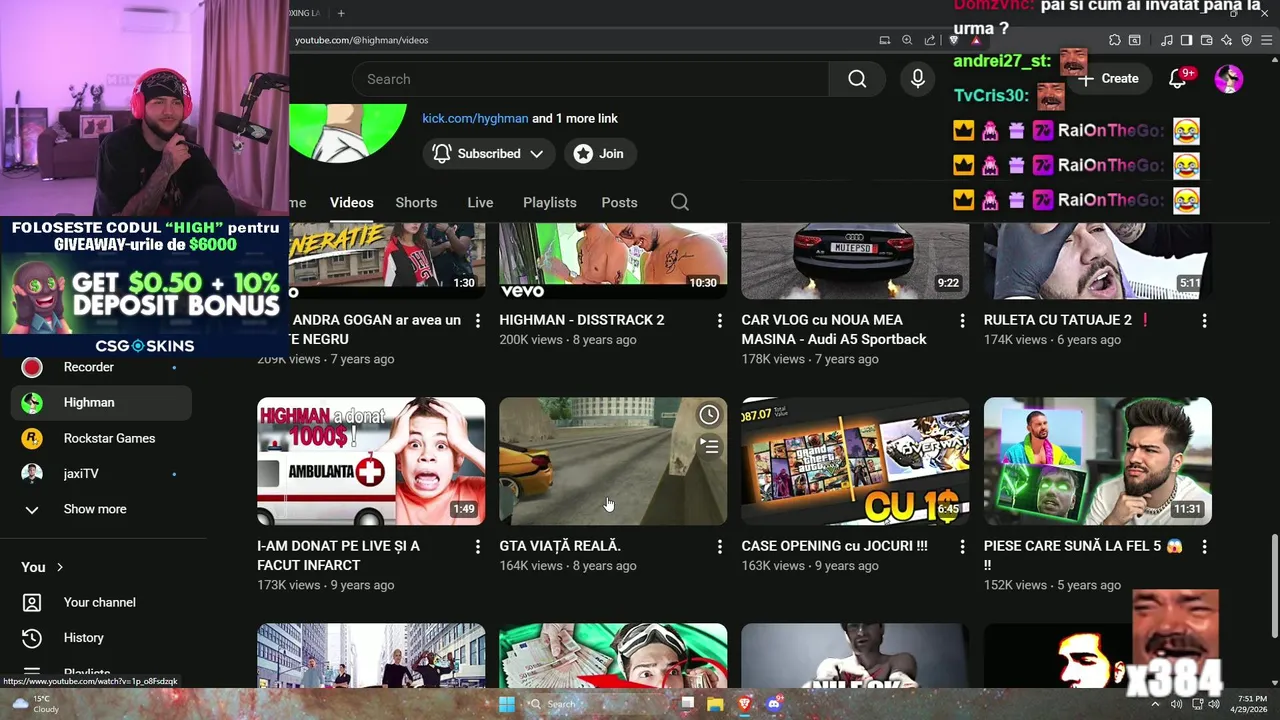Open options for GTA VIAȚĂ REALĂ video
The image size is (1280, 720).
[x=719, y=547]
